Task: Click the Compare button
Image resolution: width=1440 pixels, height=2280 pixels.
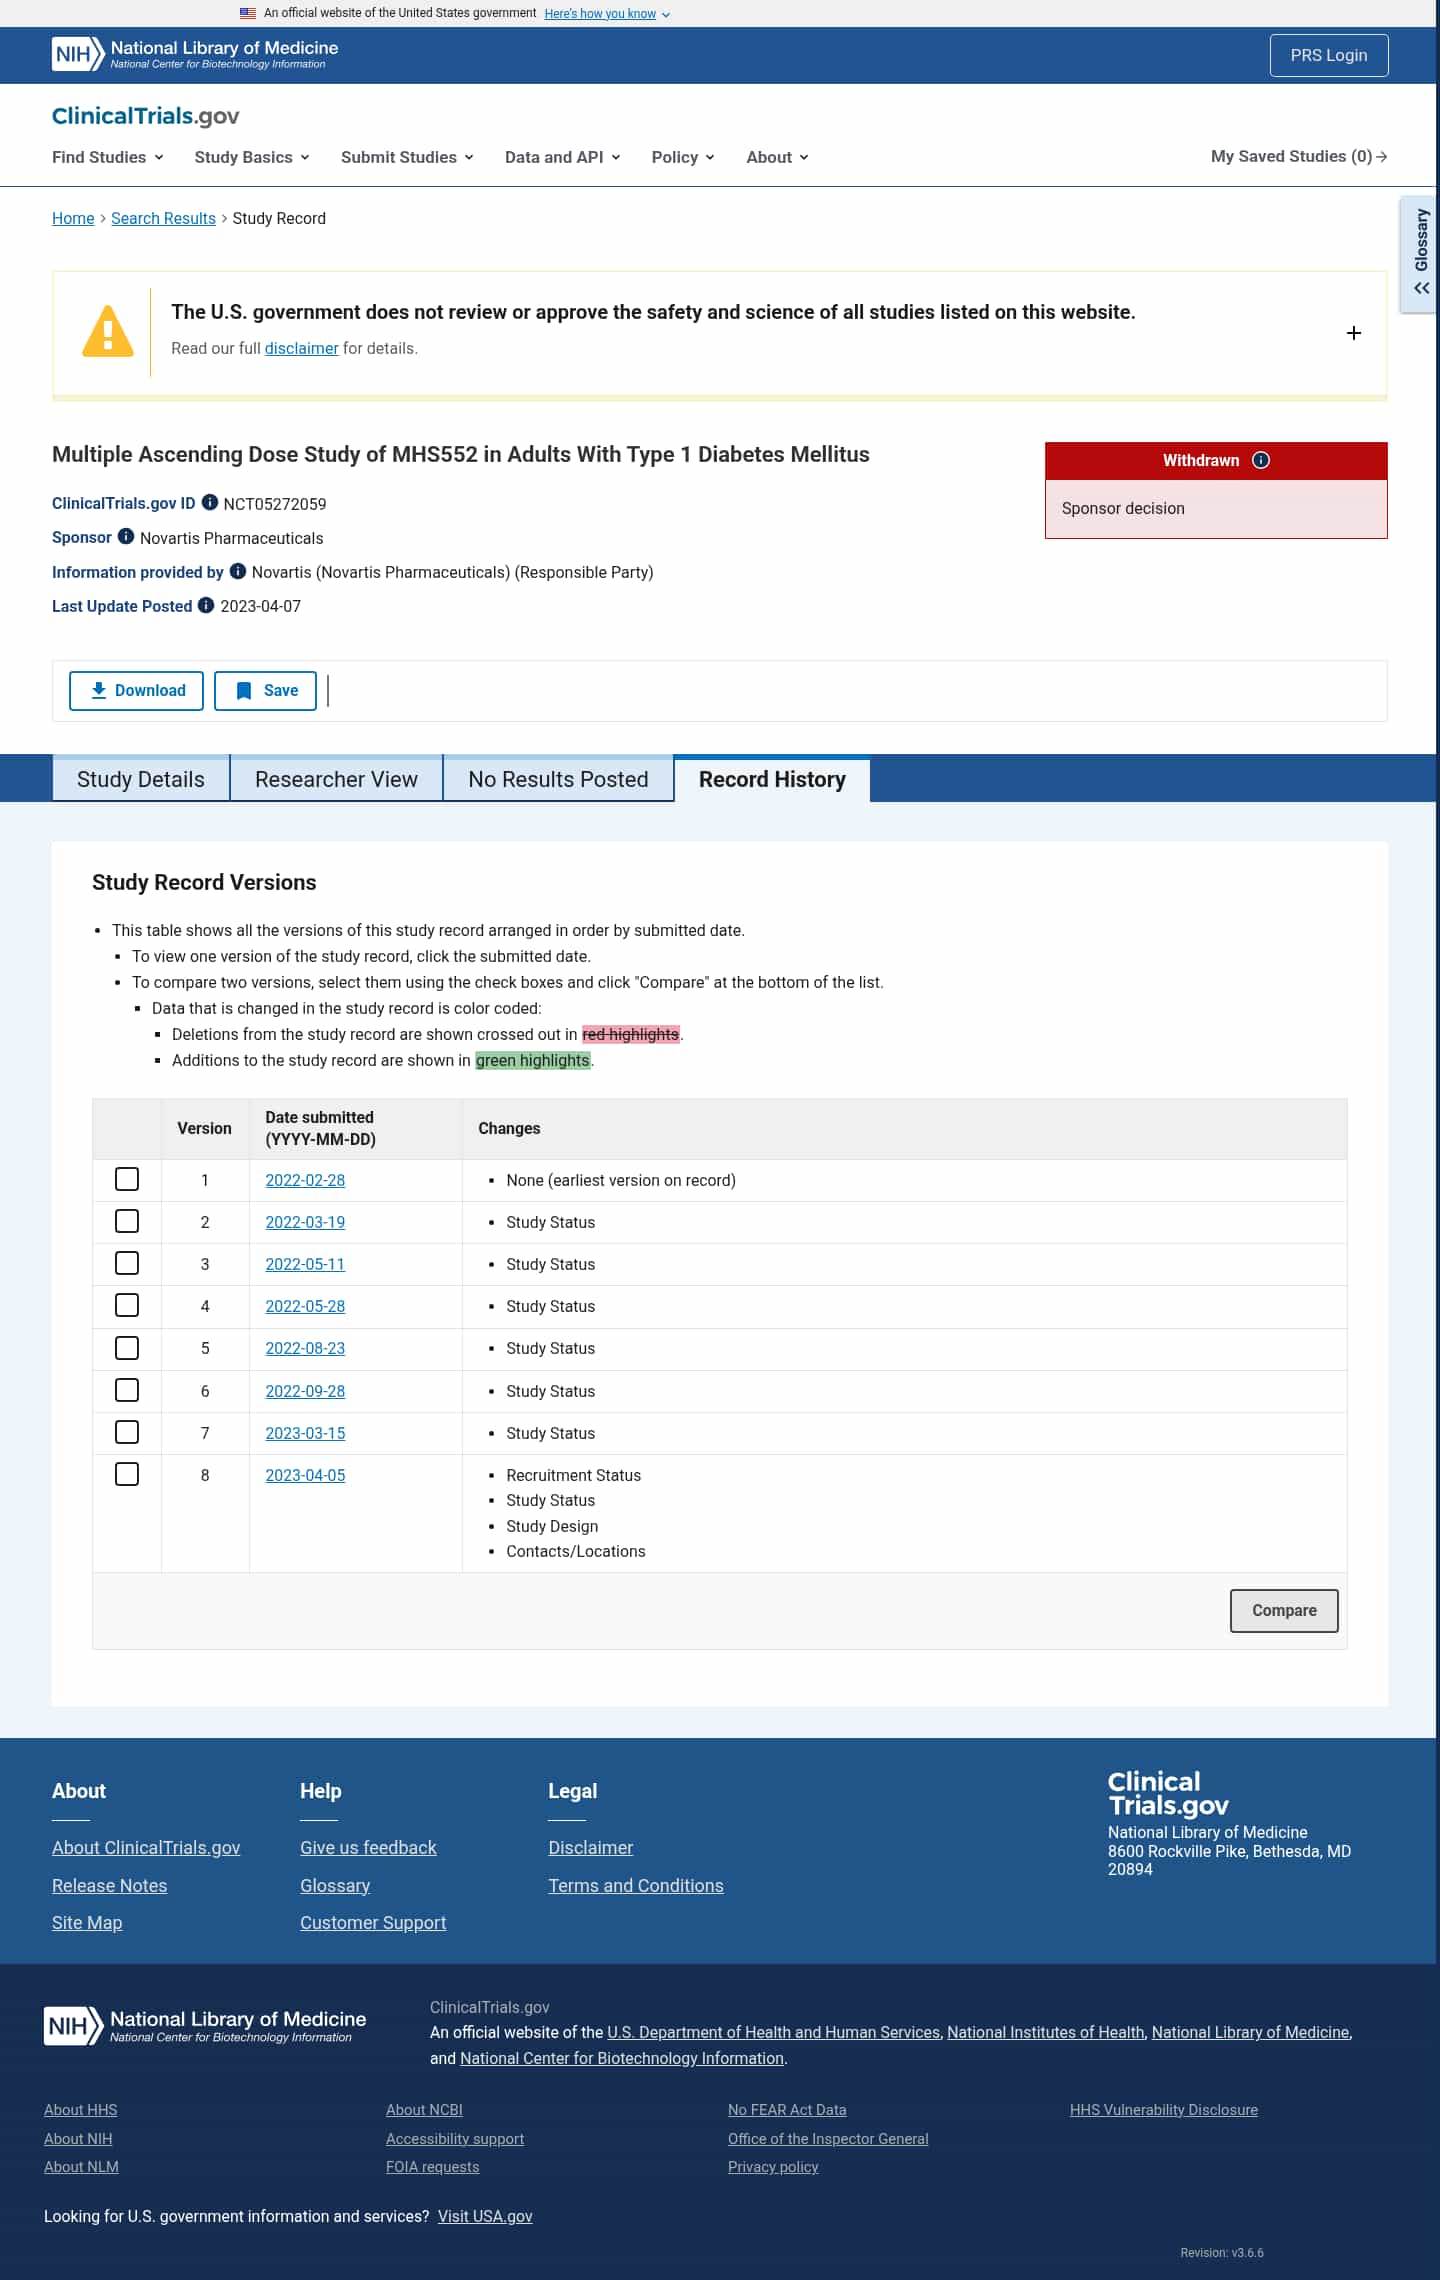Action: tap(1284, 1610)
